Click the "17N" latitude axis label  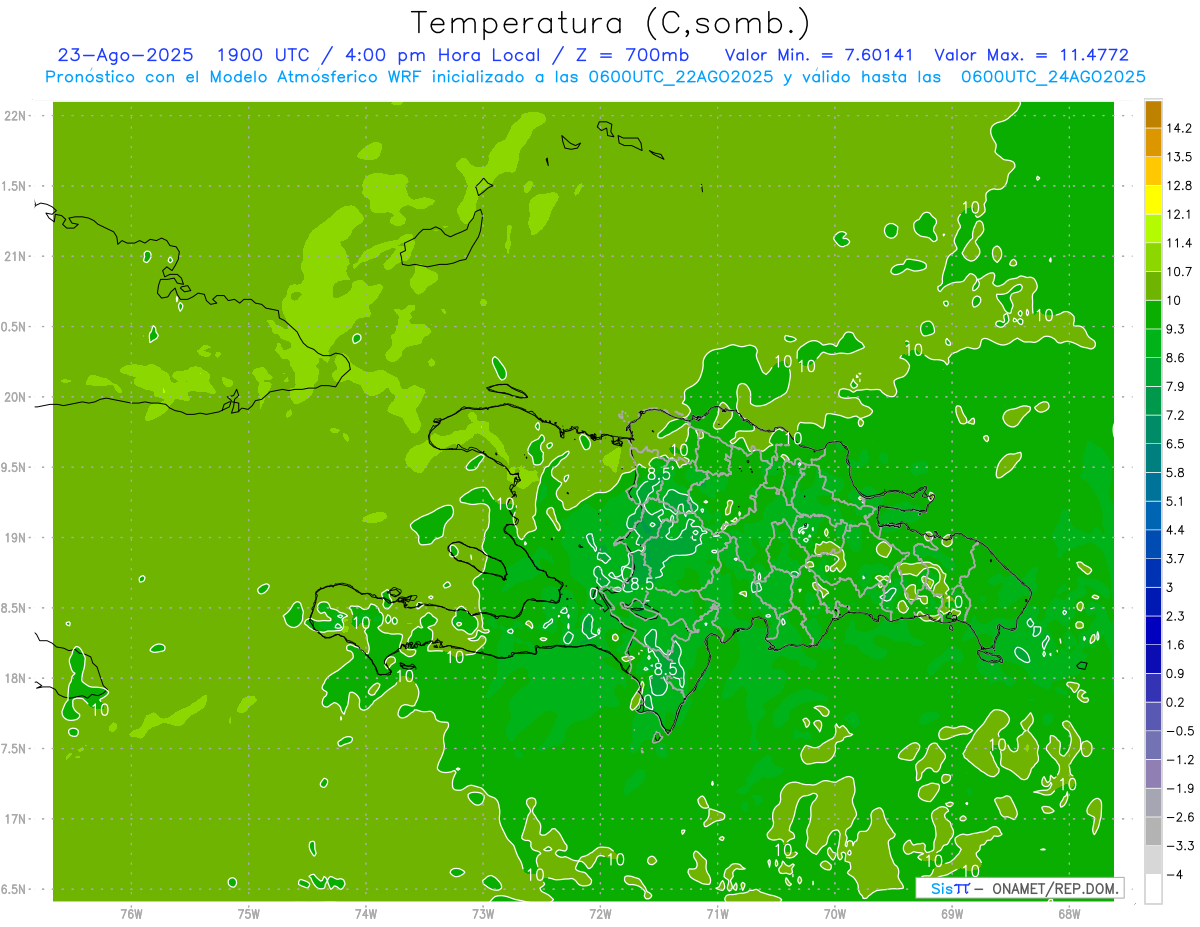point(14,819)
